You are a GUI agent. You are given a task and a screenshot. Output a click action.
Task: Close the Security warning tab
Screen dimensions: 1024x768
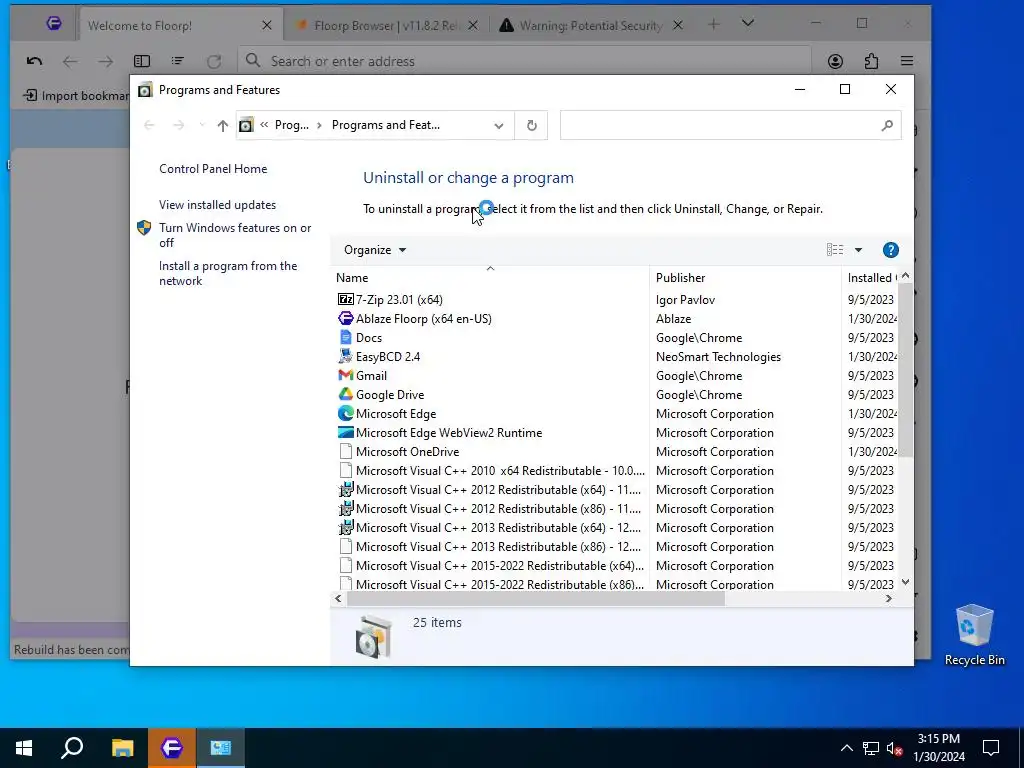coord(678,25)
